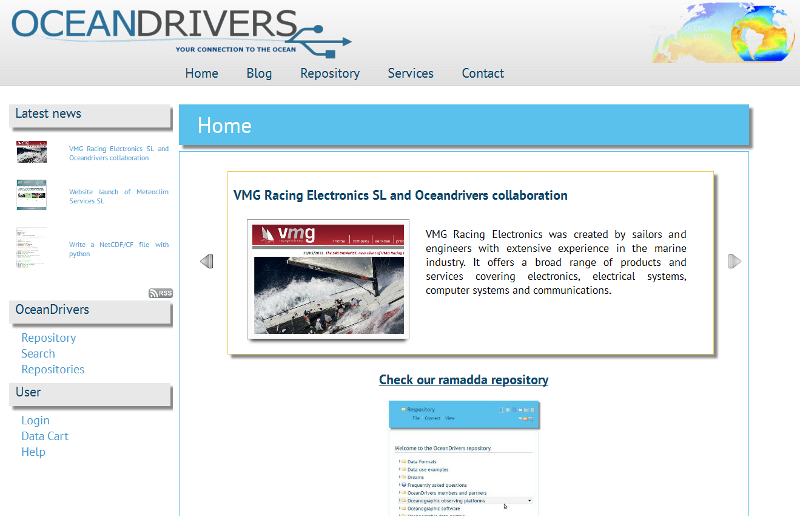The height and width of the screenshot is (516, 800).
Task: Click the globe ocean map image
Action: click(x=723, y=33)
